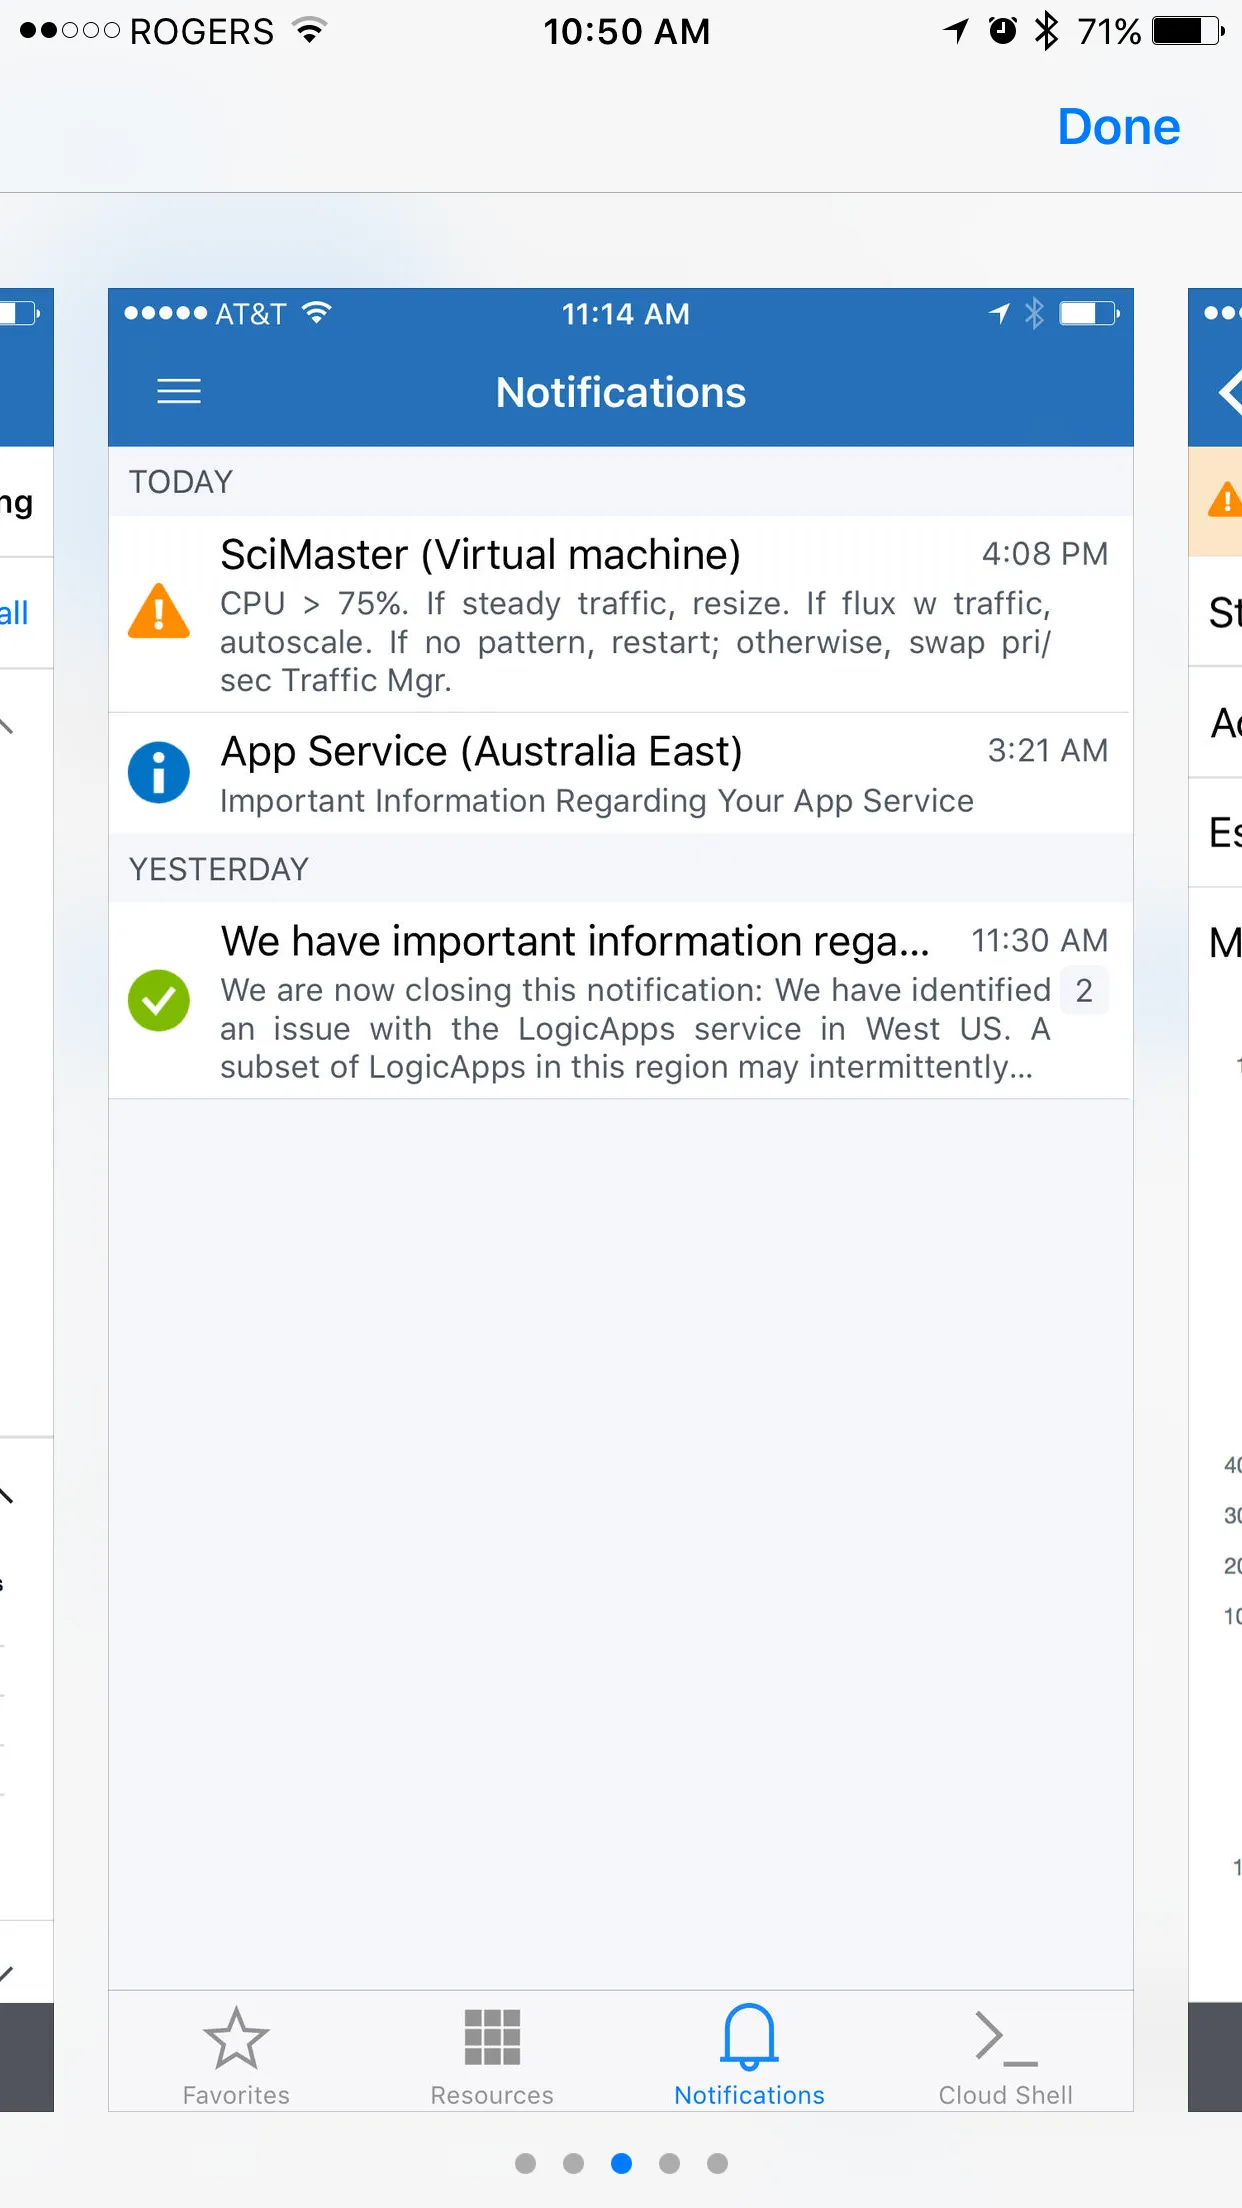Tap the warning icon in the next screenshot
Screen dimensions: 1242x2208
click(1225, 499)
